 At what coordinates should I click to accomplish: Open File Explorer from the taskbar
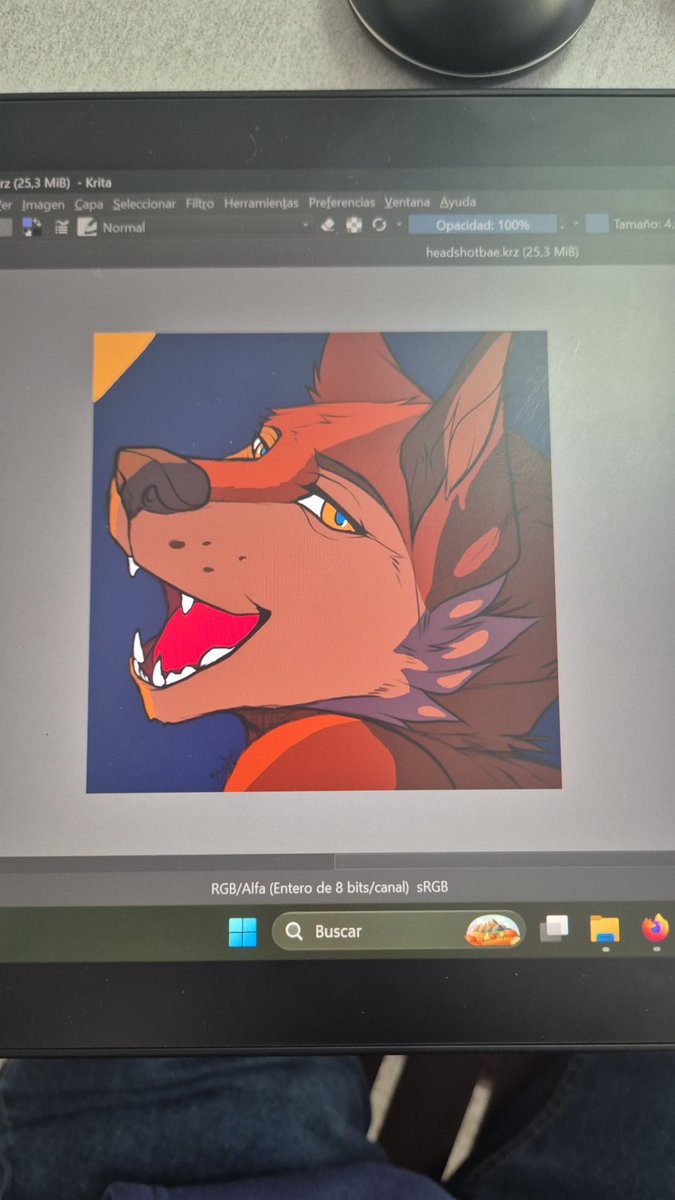(x=604, y=930)
